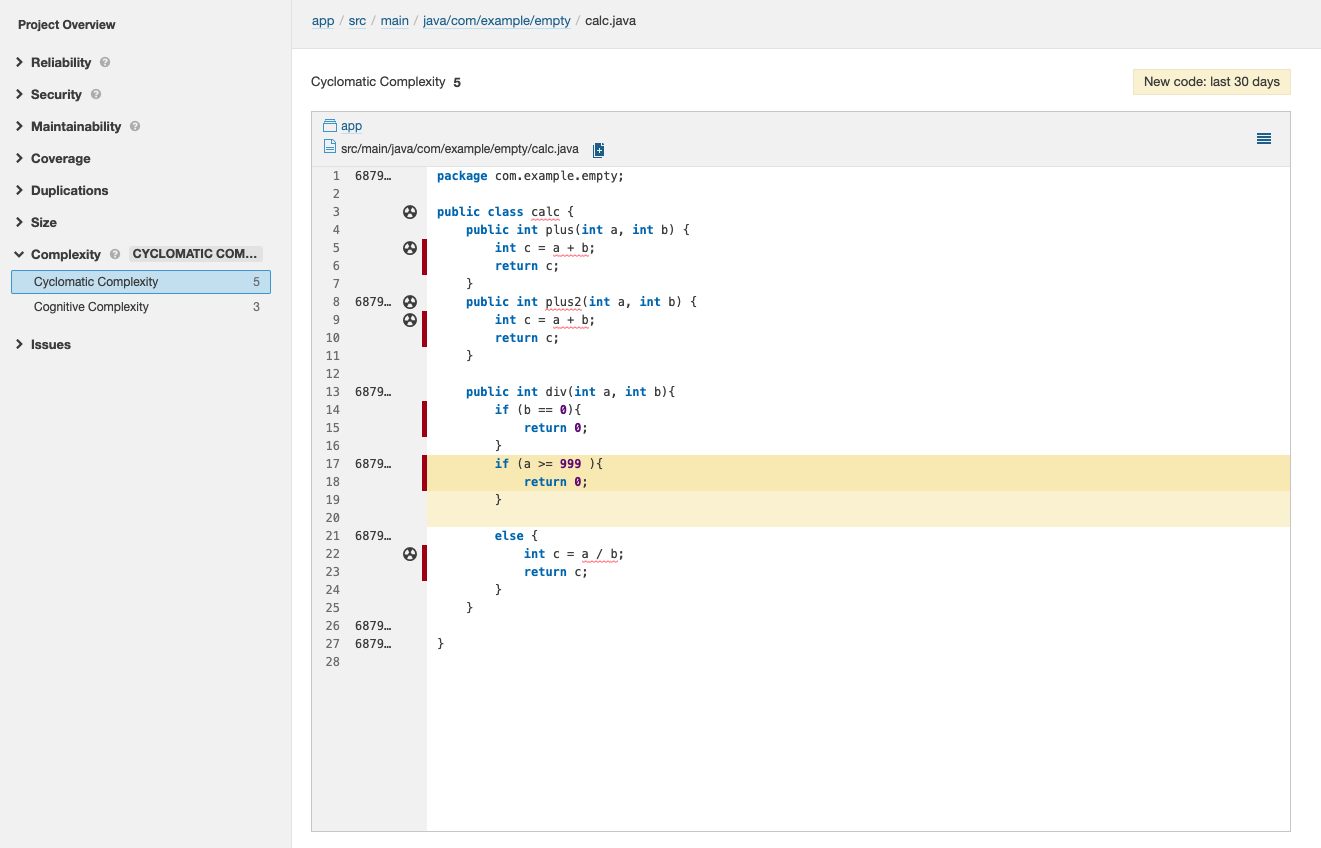Click the red coverage bar on line 14
Screen dimensions: 1321x848
pos(424,410)
